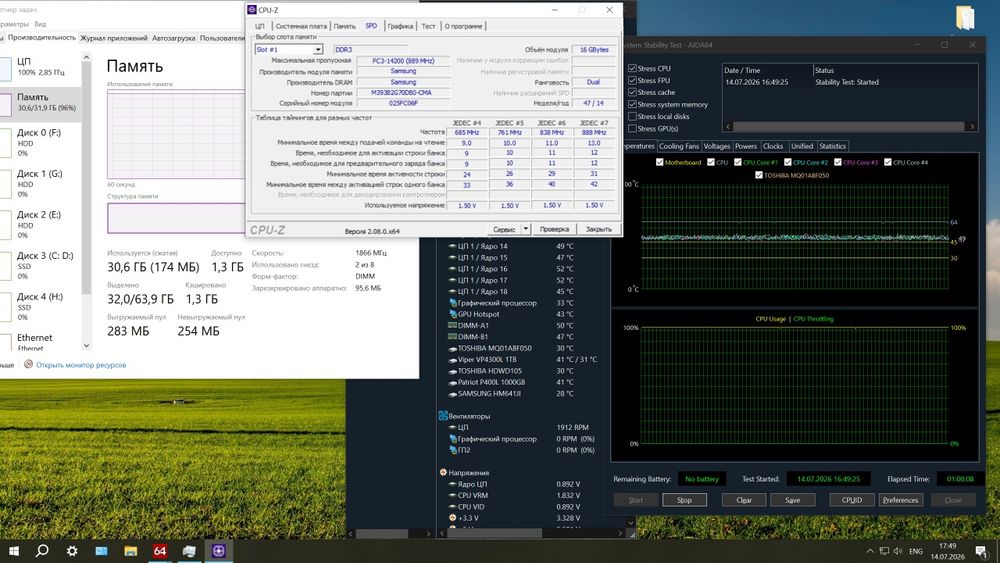Click SAMSUNG HM641JI drive icon
1000x563 pixels.
(x=452, y=393)
